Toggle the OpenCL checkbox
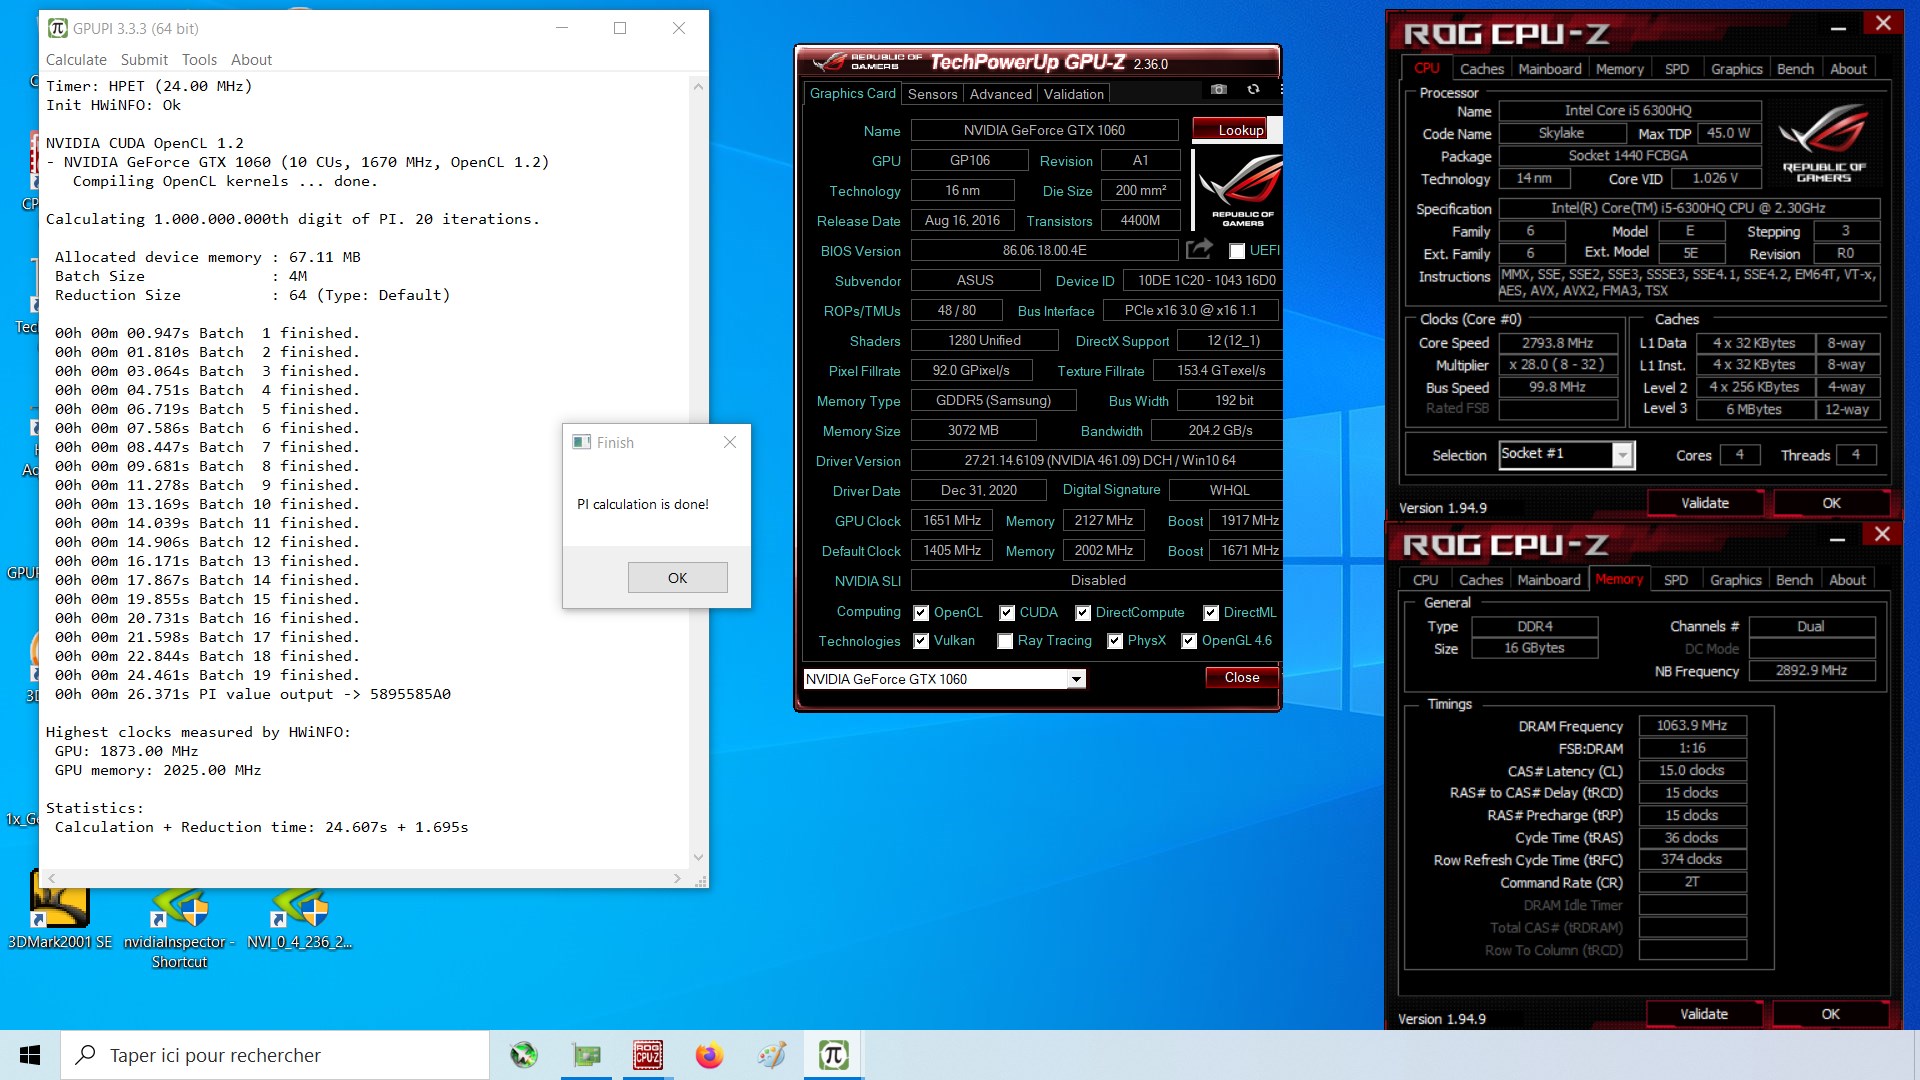The height and width of the screenshot is (1080, 1920). (x=921, y=613)
